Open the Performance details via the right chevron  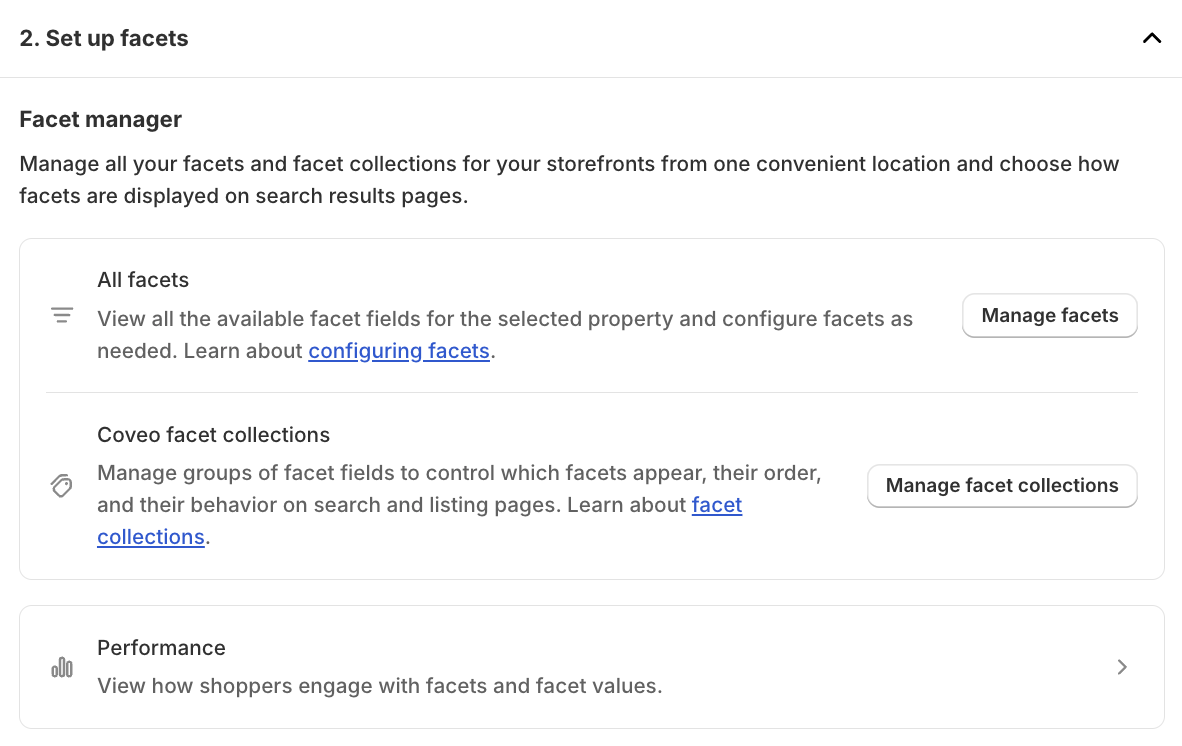[1122, 667]
